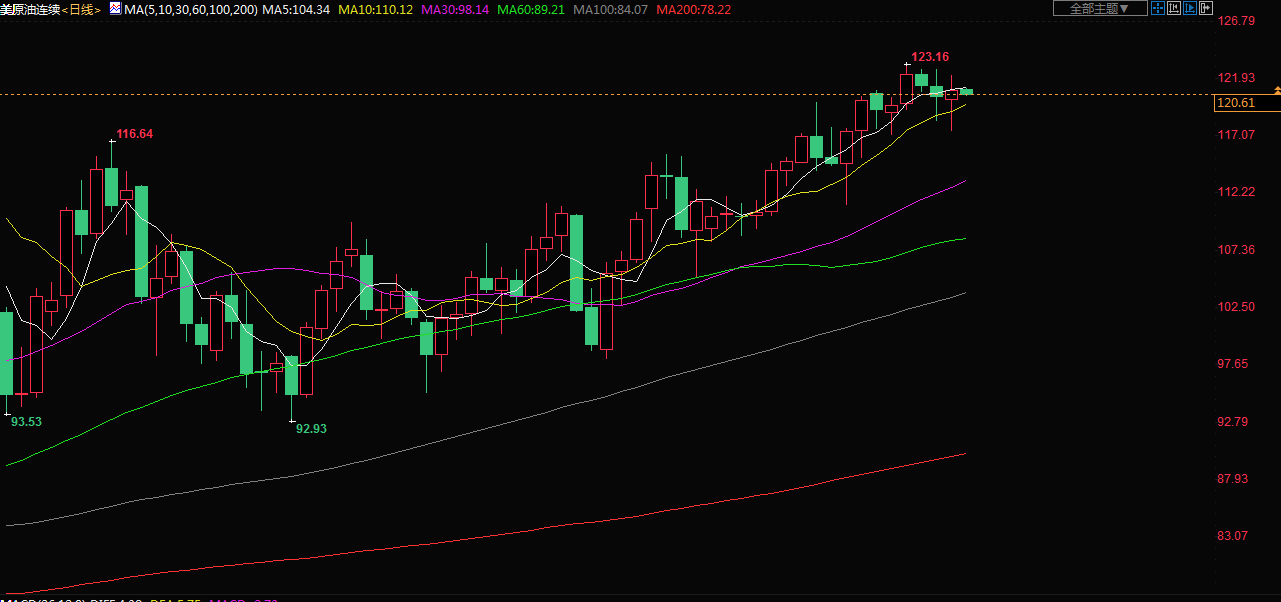Click the MA(5,10,30,60,100,200) parameters label
1281x602 pixels.
click(190, 9)
